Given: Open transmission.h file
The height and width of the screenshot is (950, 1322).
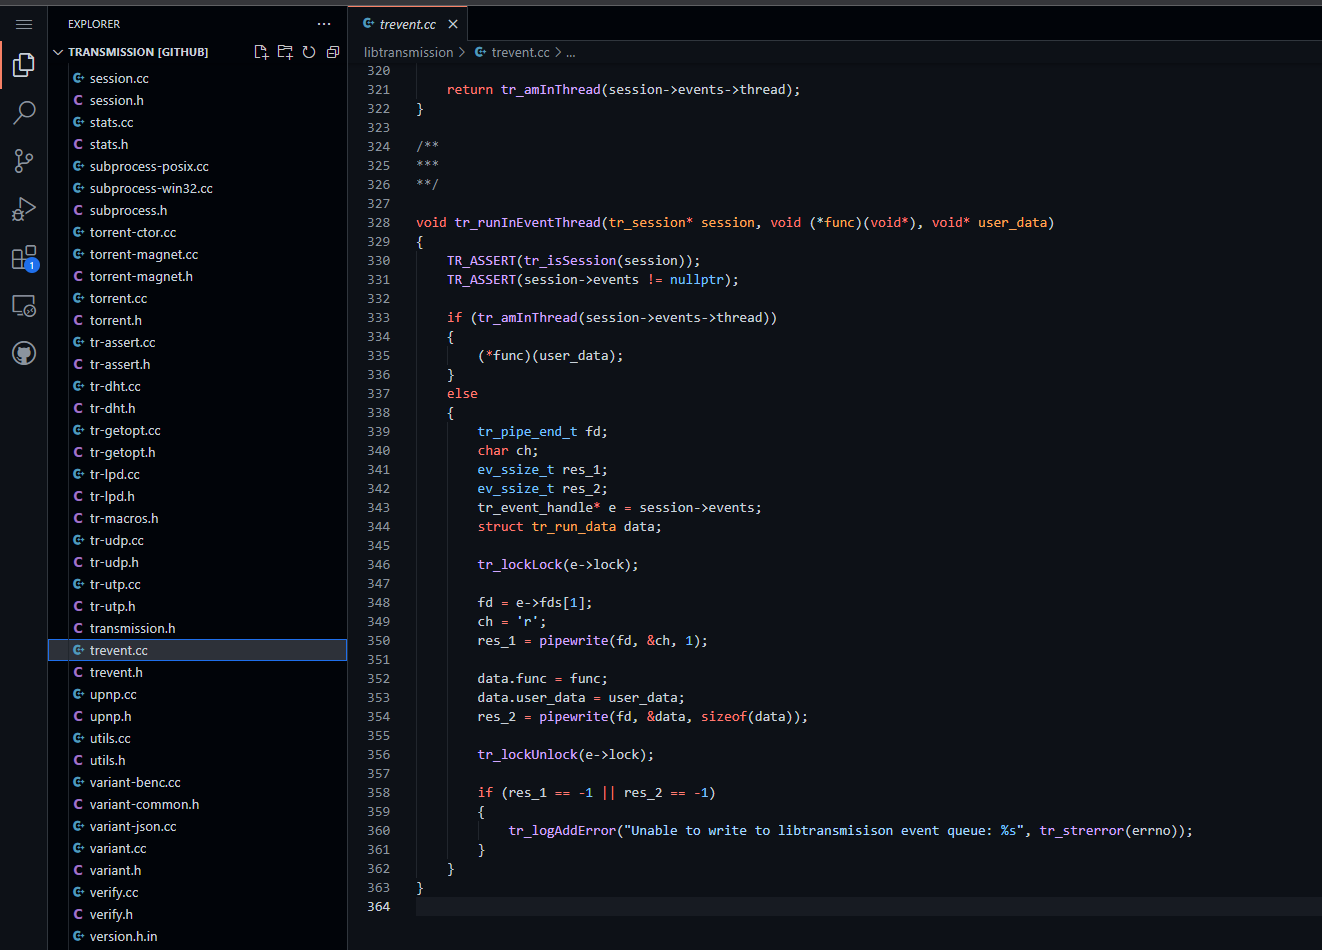Looking at the screenshot, I should coord(198,628).
